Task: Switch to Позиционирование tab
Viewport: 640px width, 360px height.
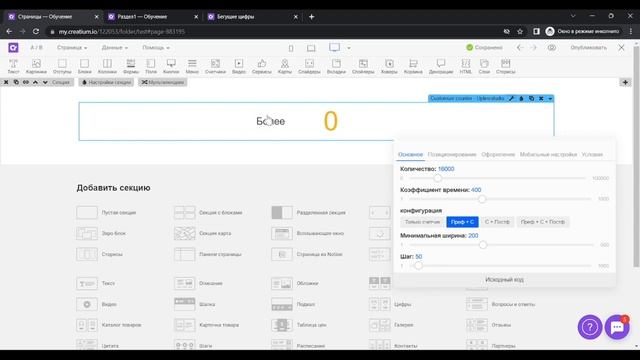Action: [452, 154]
